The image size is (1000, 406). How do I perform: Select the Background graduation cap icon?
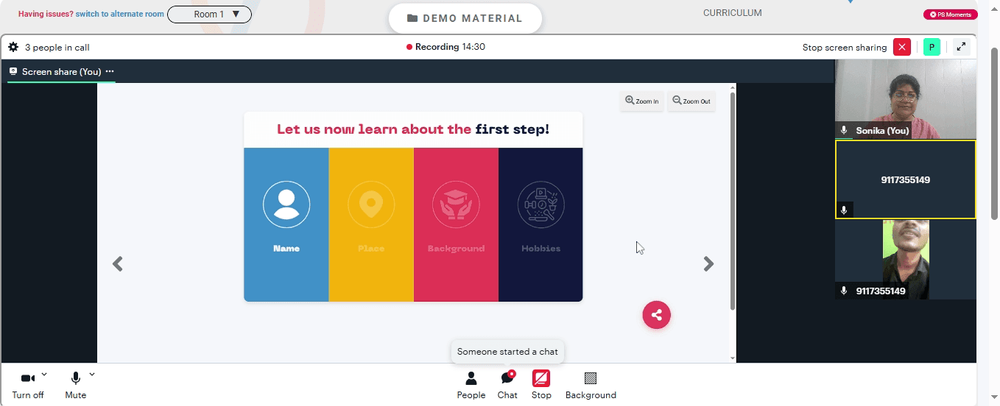pyautogui.click(x=456, y=205)
